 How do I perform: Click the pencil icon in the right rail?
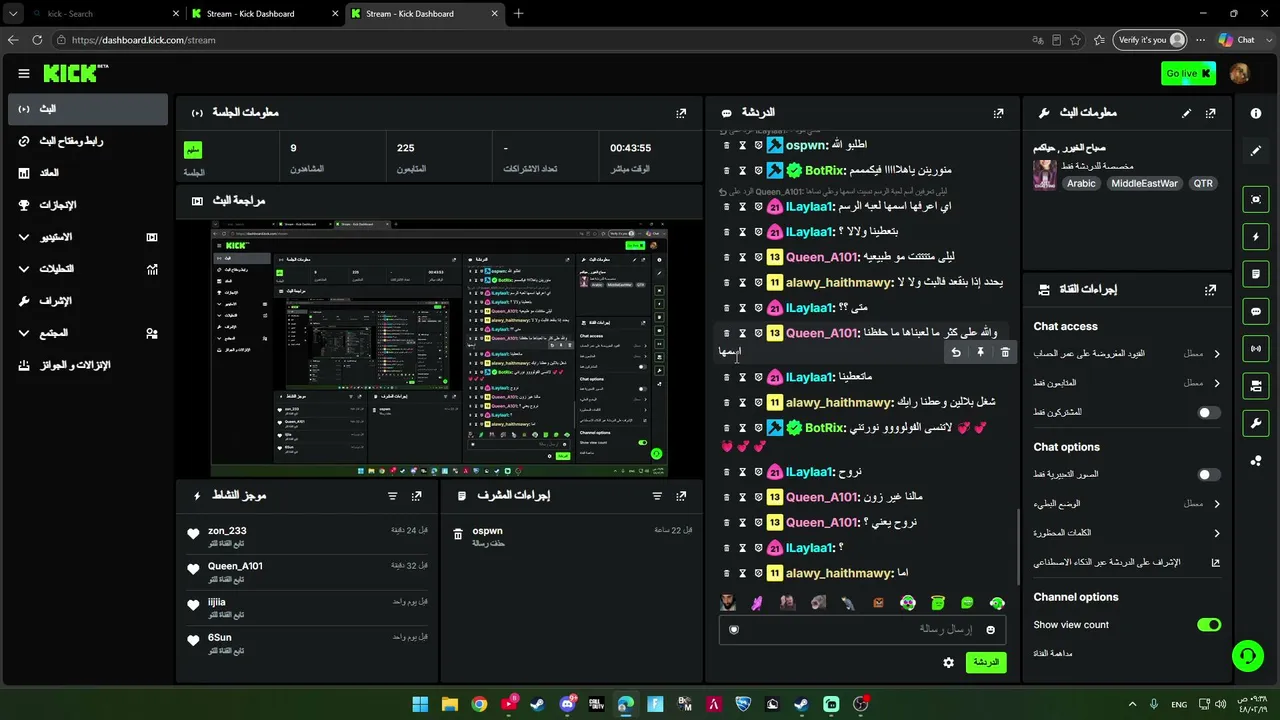click(1256, 151)
